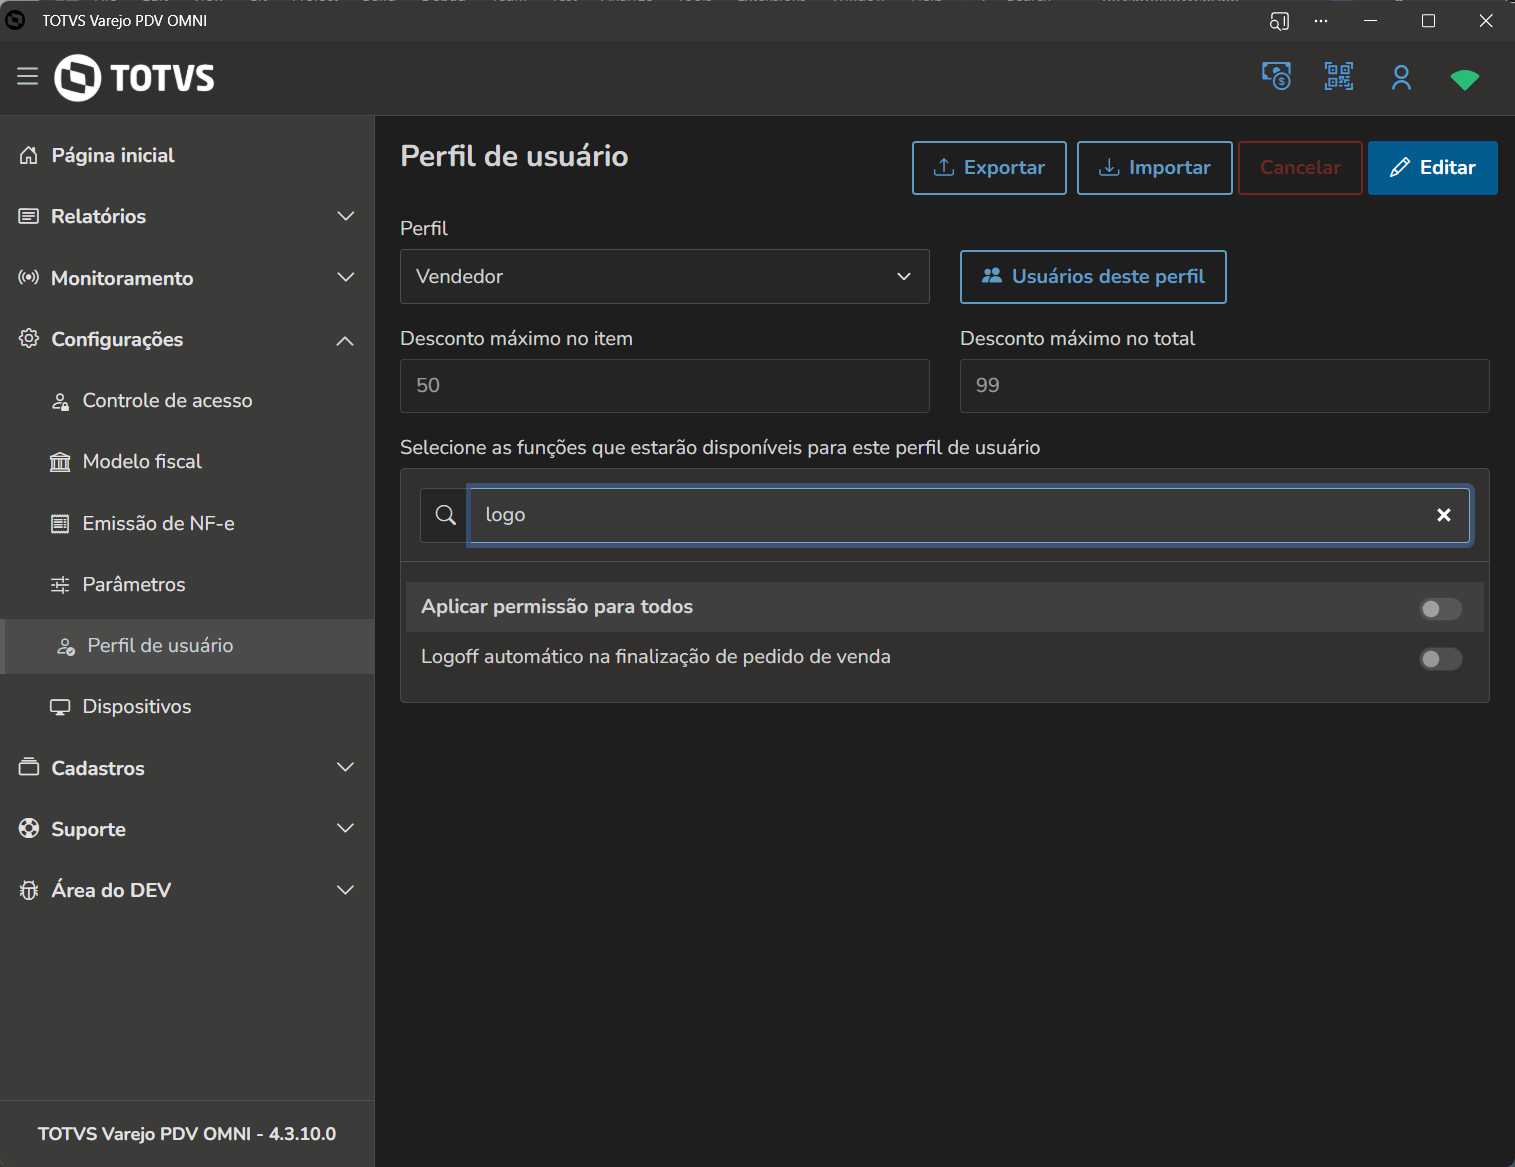Open the cash register money icon

[1276, 76]
